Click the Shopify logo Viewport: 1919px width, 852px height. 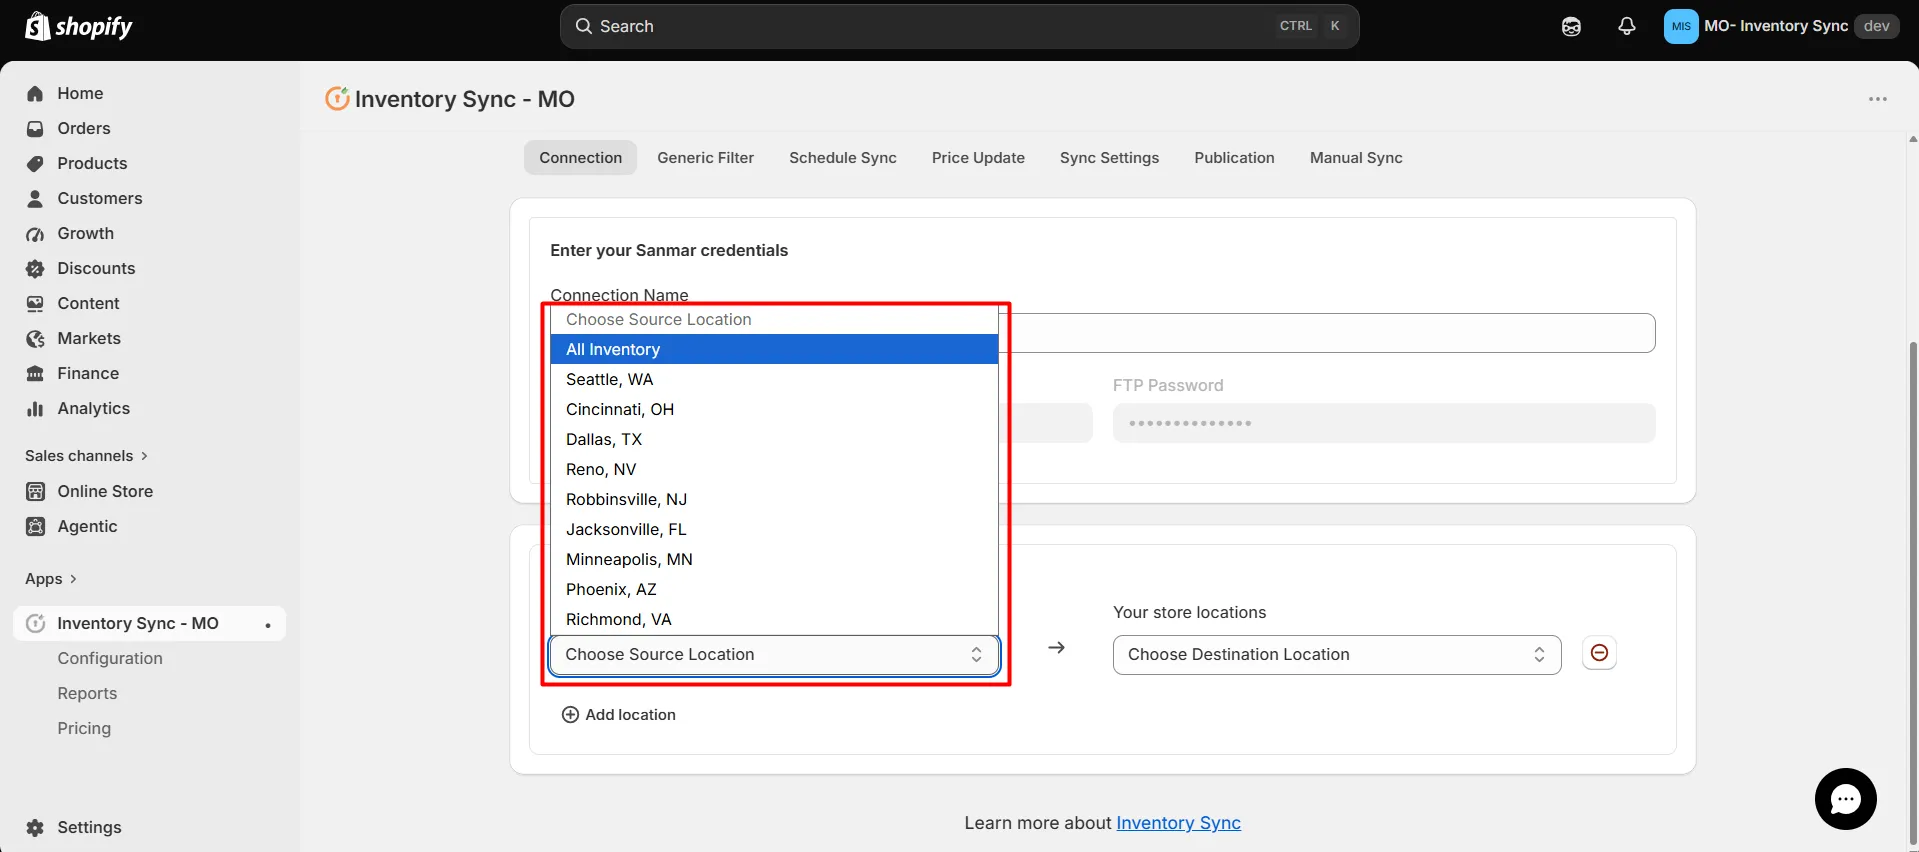pyautogui.click(x=79, y=26)
